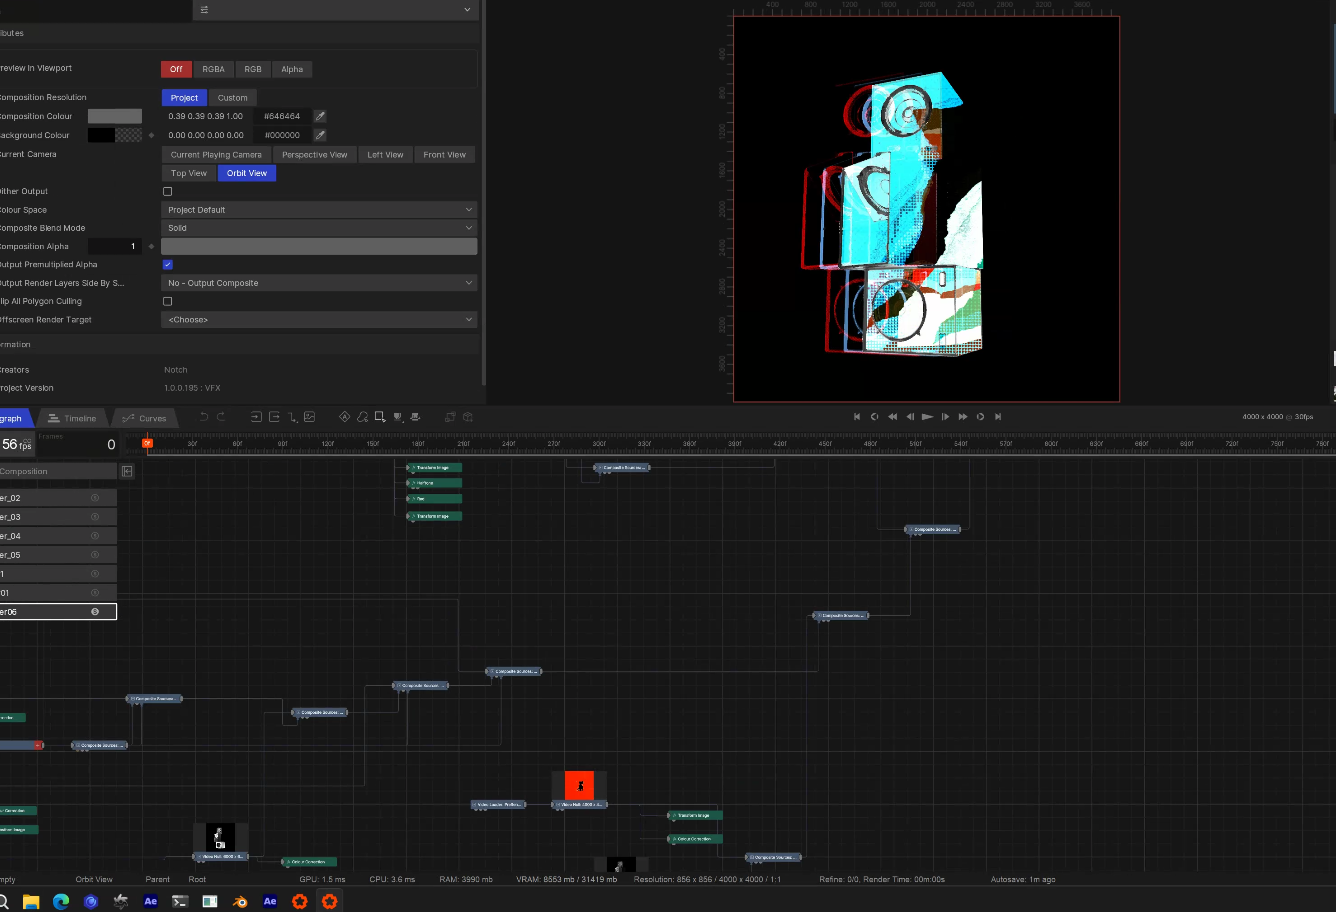Jump to the first frame
This screenshot has height=912, width=1336.
pyautogui.click(x=857, y=417)
